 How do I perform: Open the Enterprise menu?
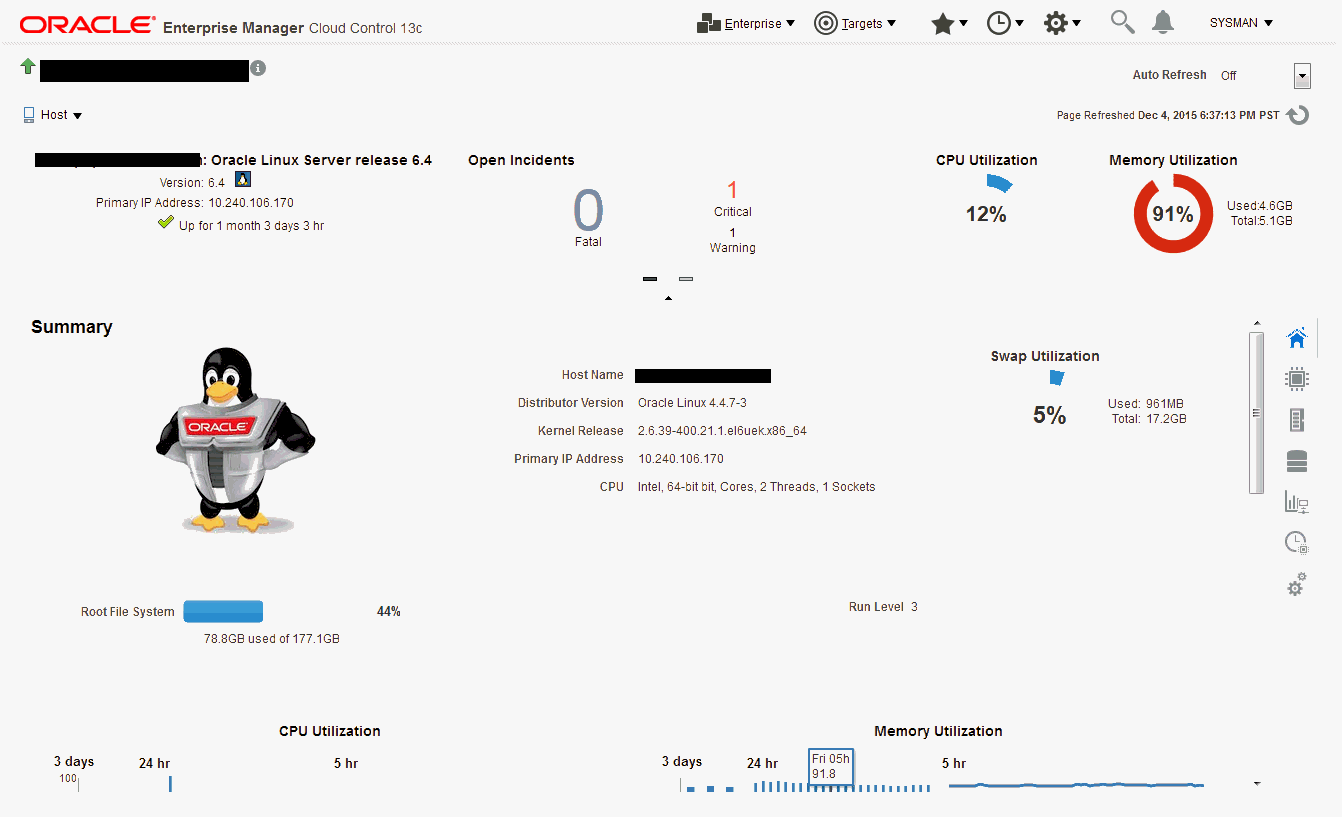(x=746, y=23)
